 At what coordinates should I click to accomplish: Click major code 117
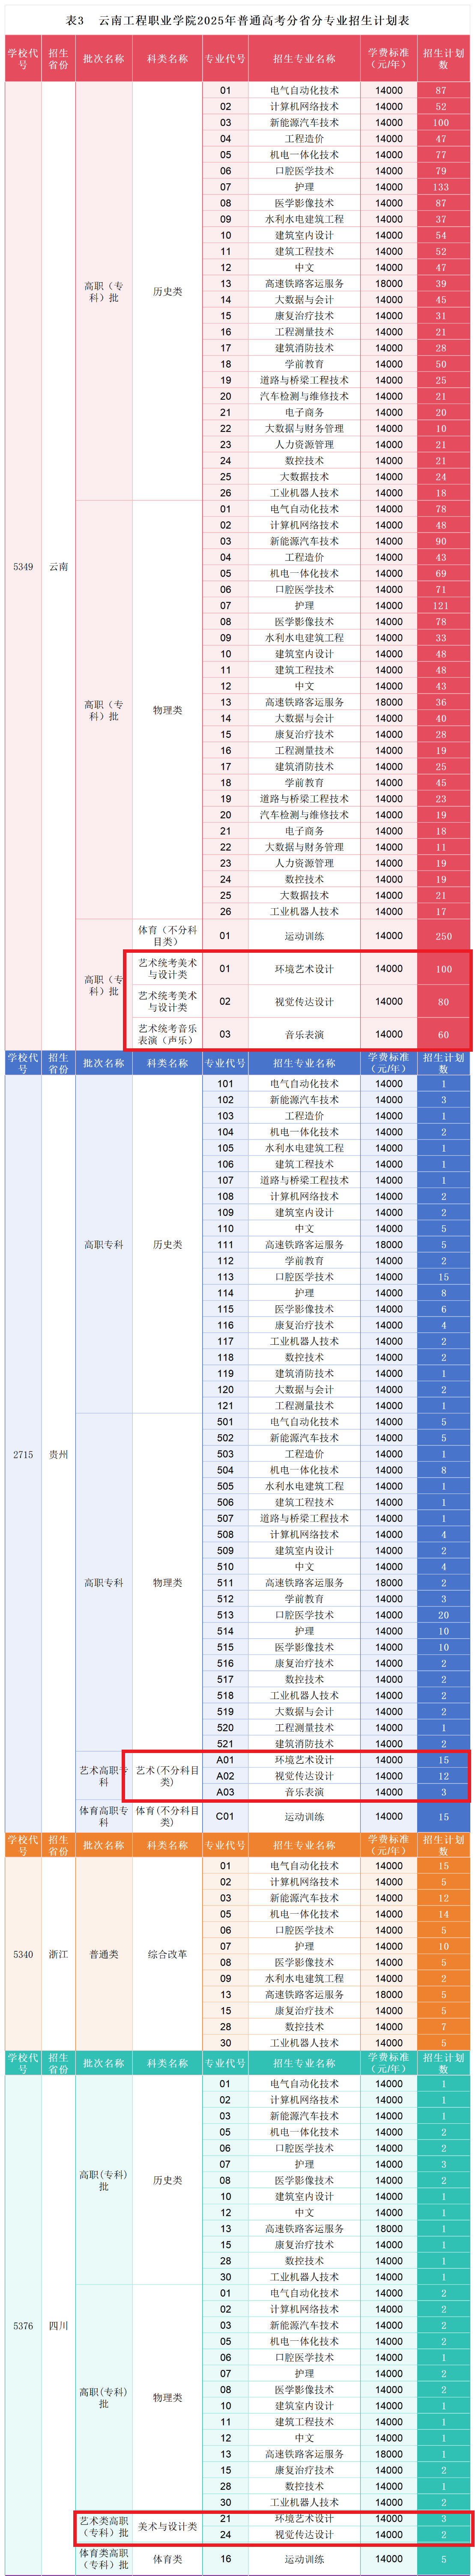(x=225, y=1341)
